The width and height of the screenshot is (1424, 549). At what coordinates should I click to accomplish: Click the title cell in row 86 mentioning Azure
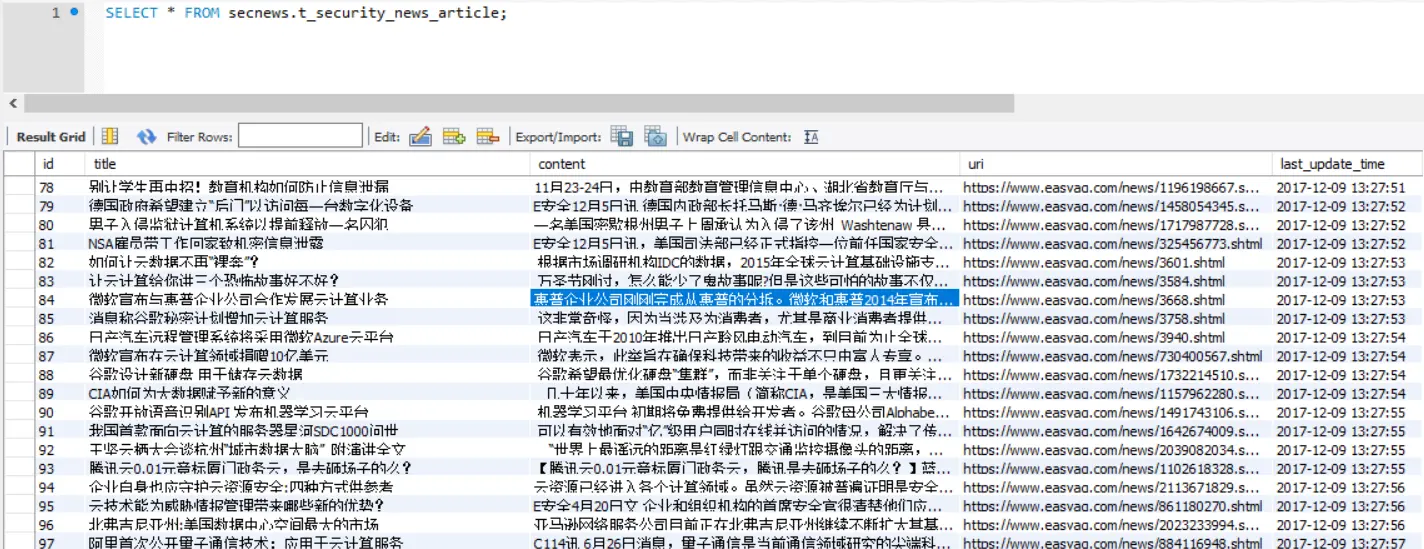click(308, 337)
